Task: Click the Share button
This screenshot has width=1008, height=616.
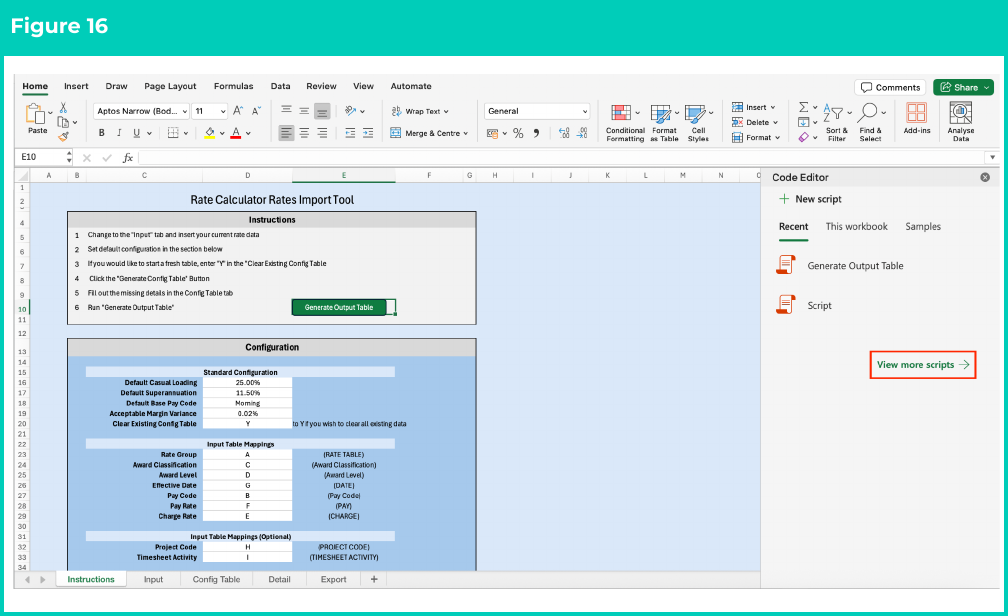Action: 963,87
